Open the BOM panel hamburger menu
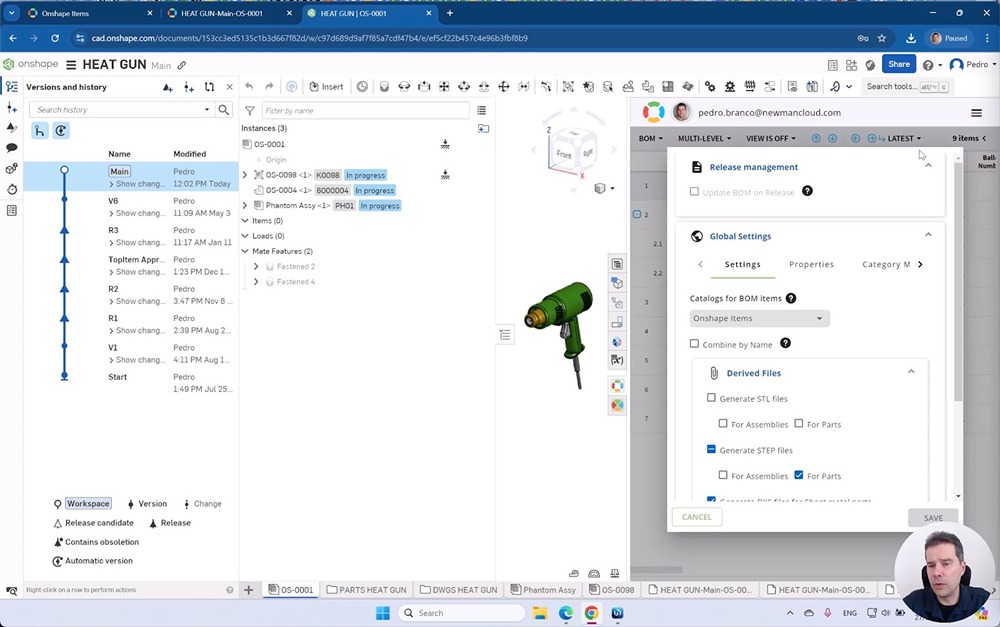This screenshot has width=1000, height=627. pyautogui.click(x=976, y=113)
